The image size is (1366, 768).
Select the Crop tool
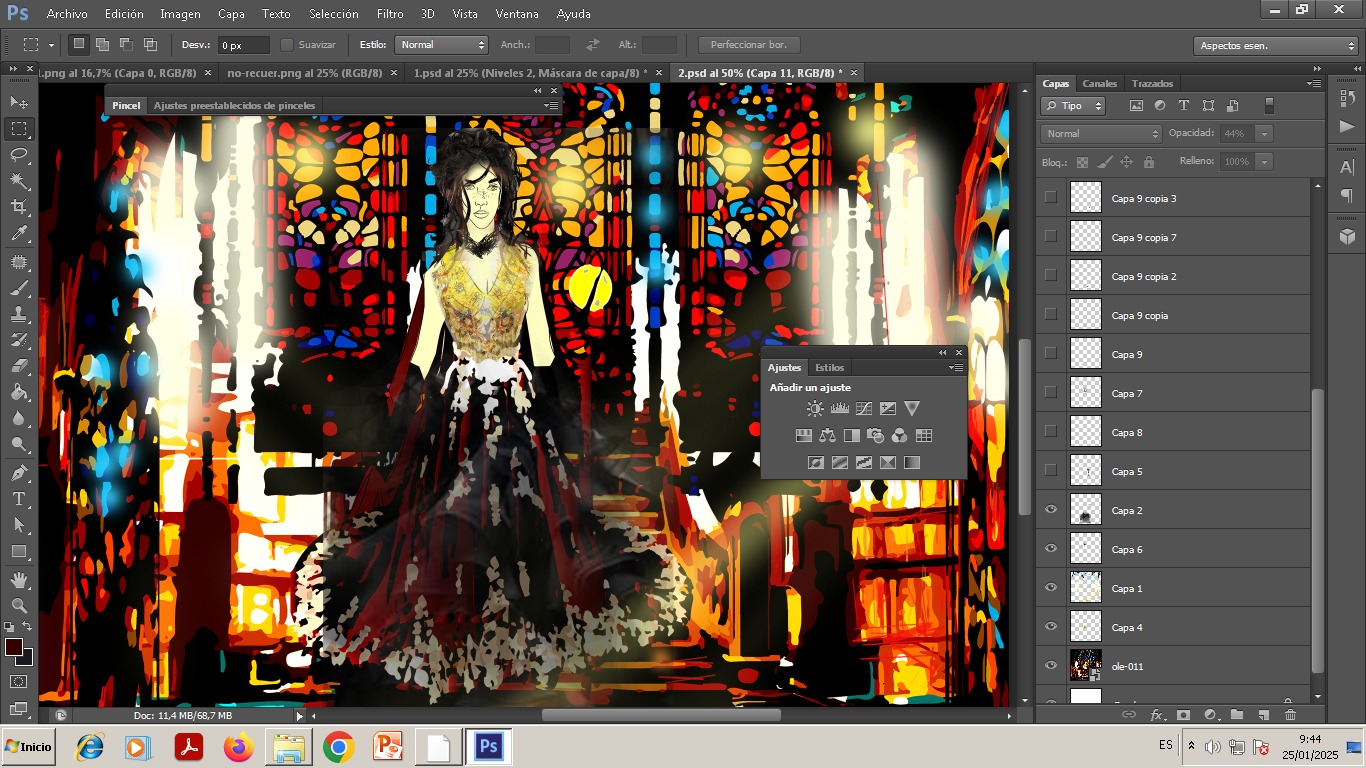coord(19,207)
